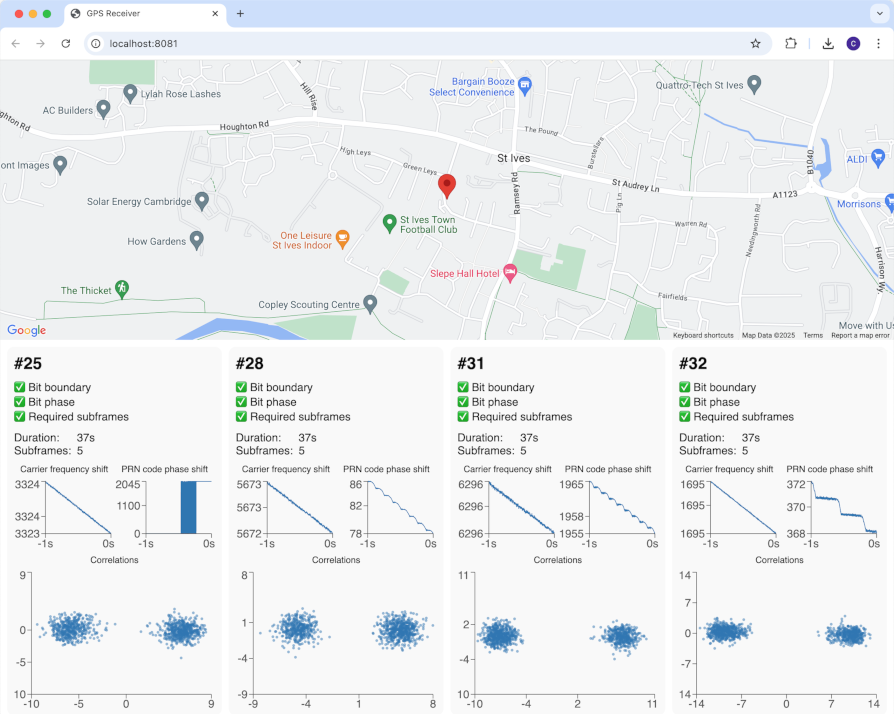Open the Copley Scouting Centre pin
The image size is (894, 714).
[370, 303]
